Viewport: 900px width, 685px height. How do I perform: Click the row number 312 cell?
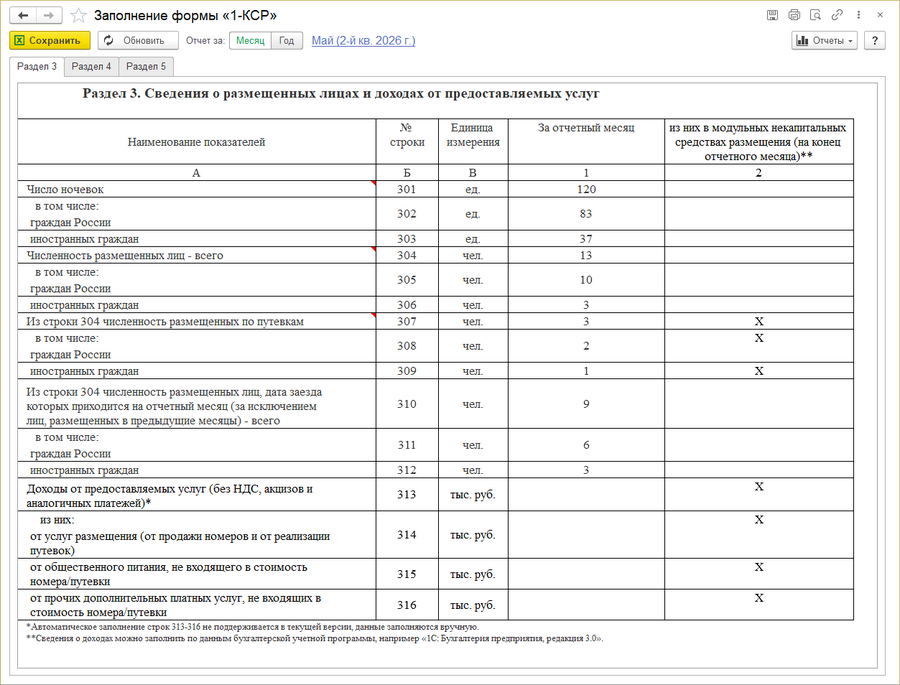[407, 470]
